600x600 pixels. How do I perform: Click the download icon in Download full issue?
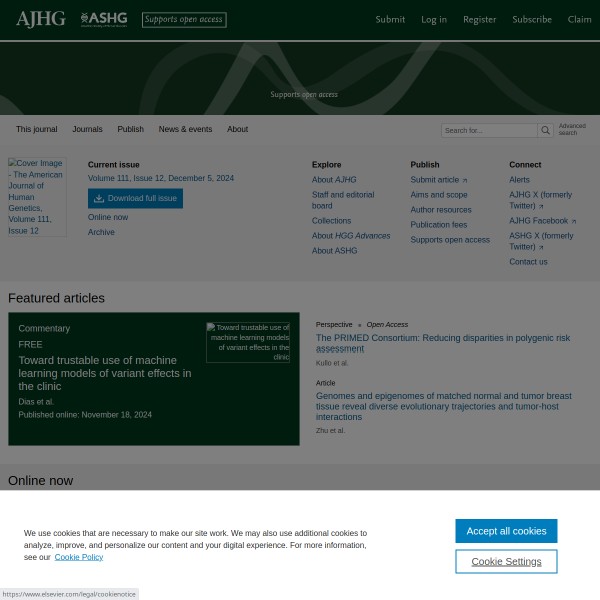[99, 198]
